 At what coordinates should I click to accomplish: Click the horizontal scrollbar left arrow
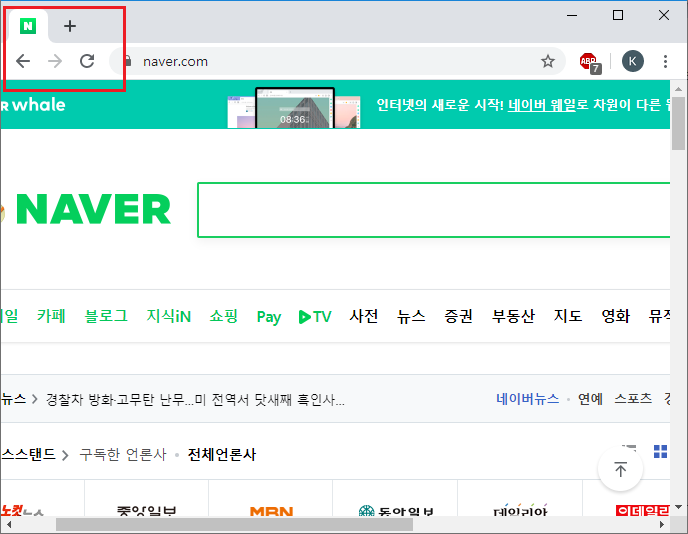click(9, 524)
